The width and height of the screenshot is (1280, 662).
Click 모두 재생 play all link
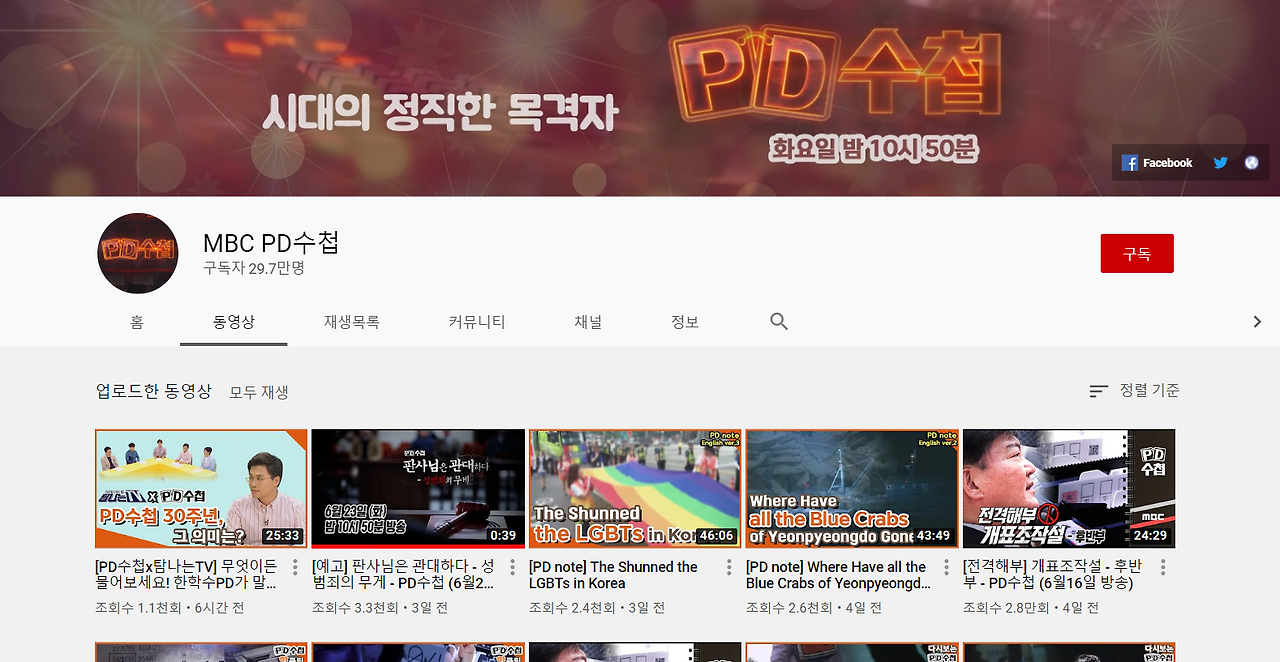point(259,393)
